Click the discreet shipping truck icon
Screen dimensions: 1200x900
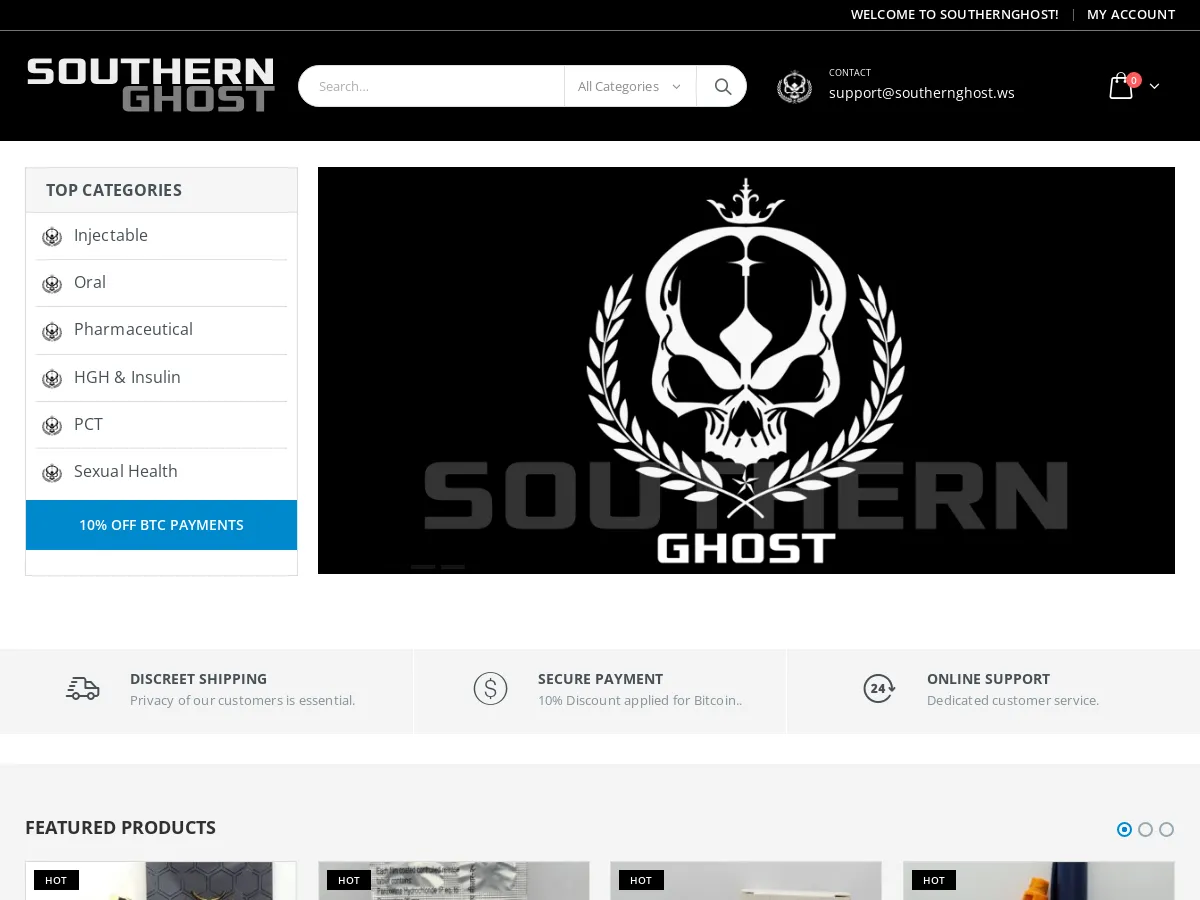82,689
